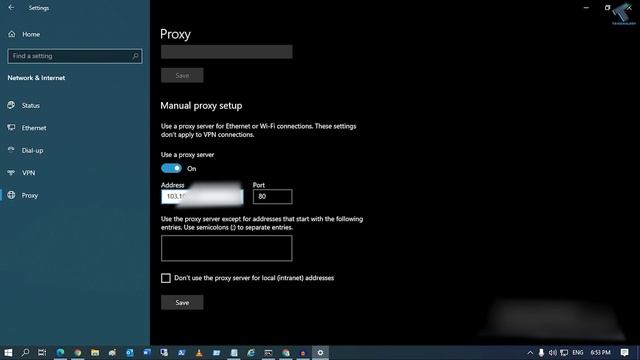This screenshot has width=640, height=360.
Task: Open the network tray icon
Action: (x=564, y=353)
